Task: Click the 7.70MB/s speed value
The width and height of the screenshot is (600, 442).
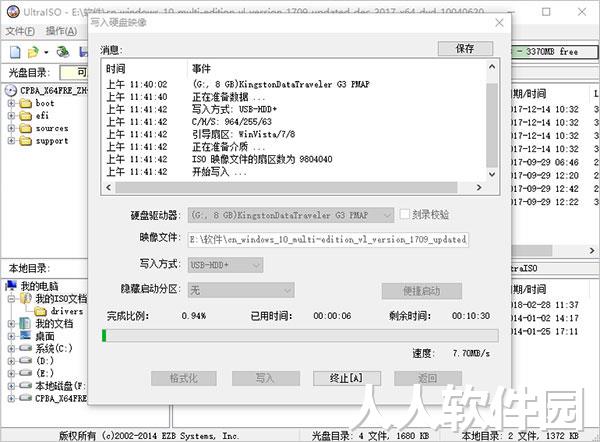Action: pos(471,353)
